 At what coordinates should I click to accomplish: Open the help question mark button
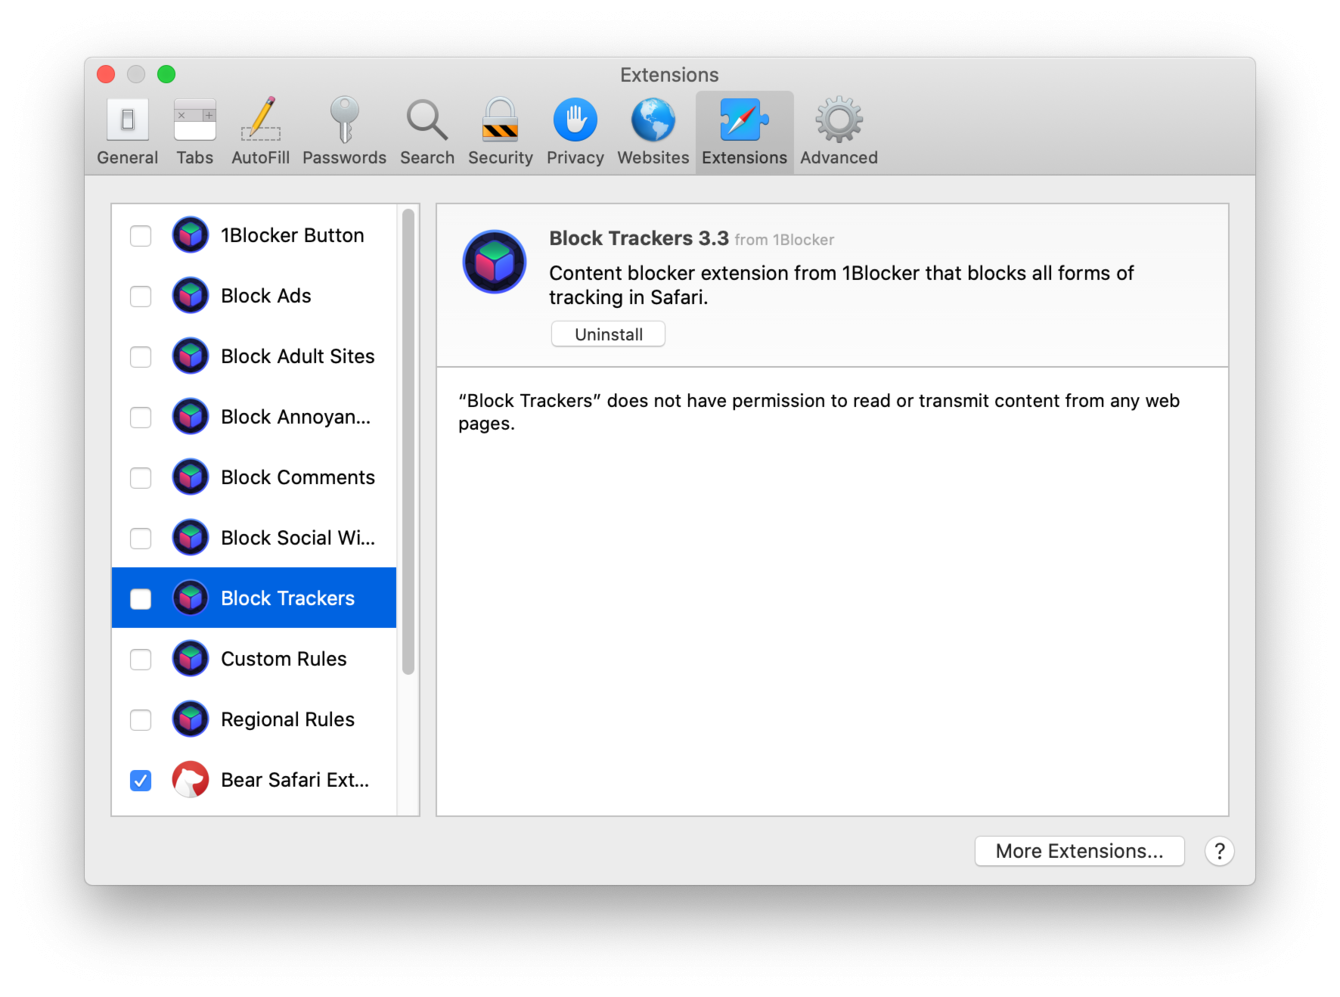(x=1219, y=851)
